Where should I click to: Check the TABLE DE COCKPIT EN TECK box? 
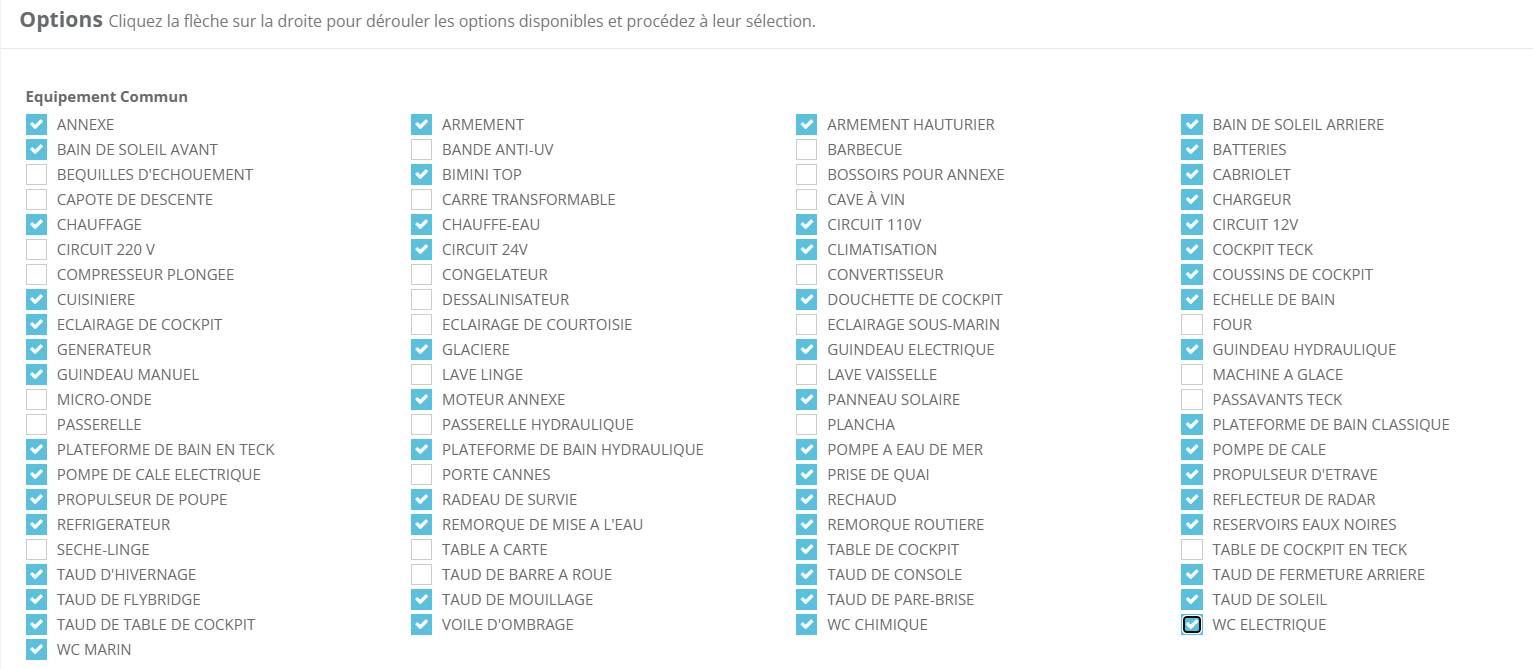pyautogui.click(x=1192, y=550)
